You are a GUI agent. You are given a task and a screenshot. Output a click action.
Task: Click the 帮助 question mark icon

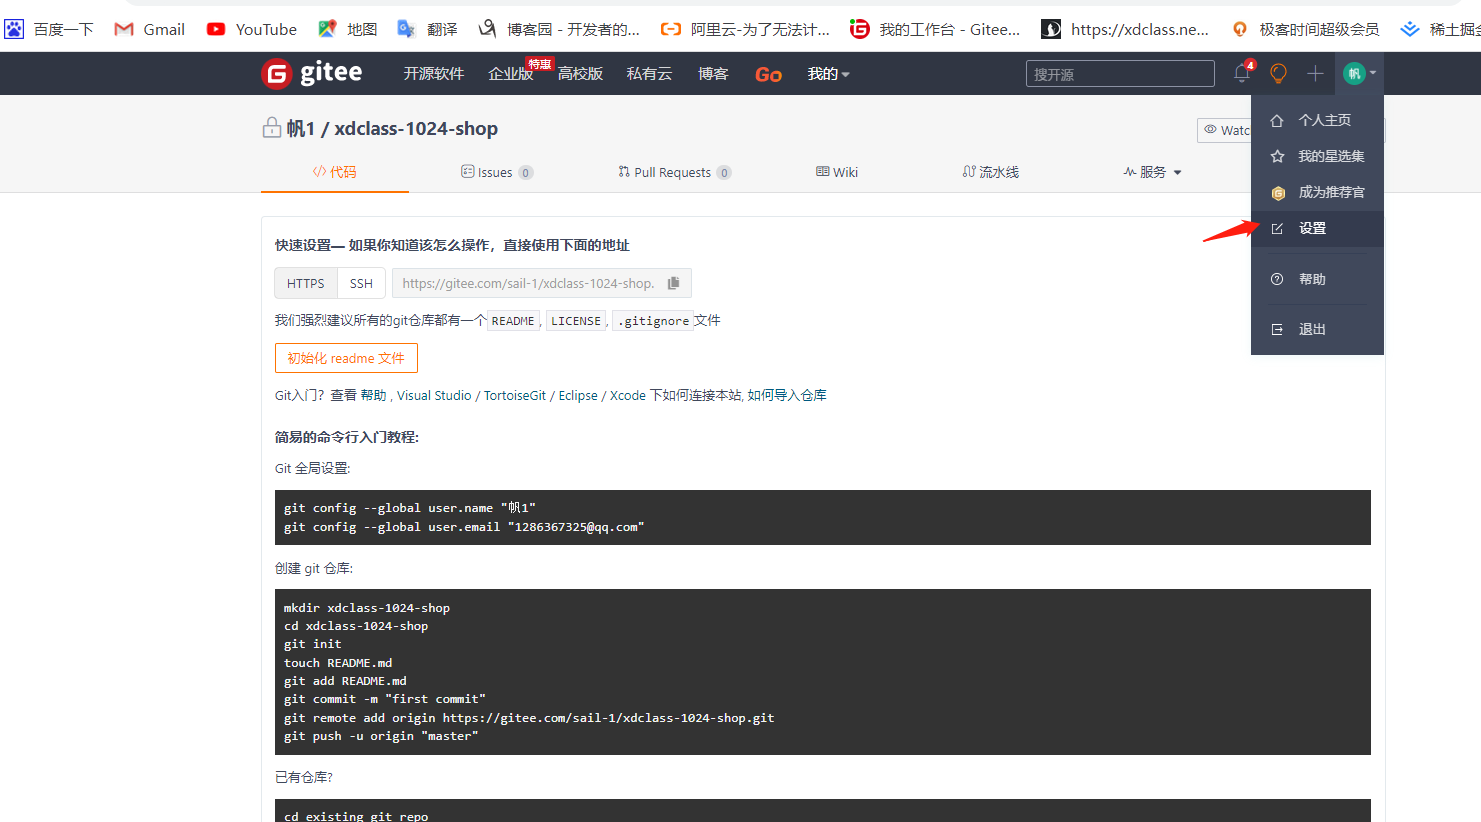1277,279
